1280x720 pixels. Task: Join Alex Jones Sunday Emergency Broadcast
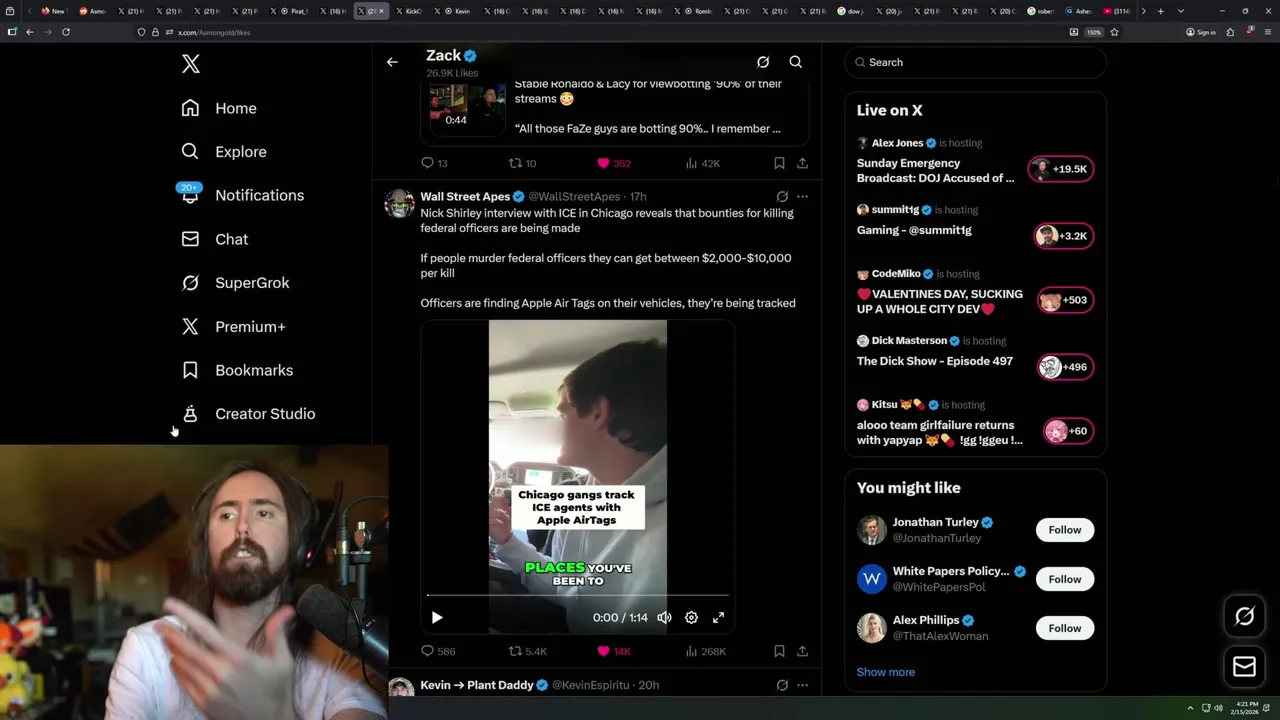935,170
